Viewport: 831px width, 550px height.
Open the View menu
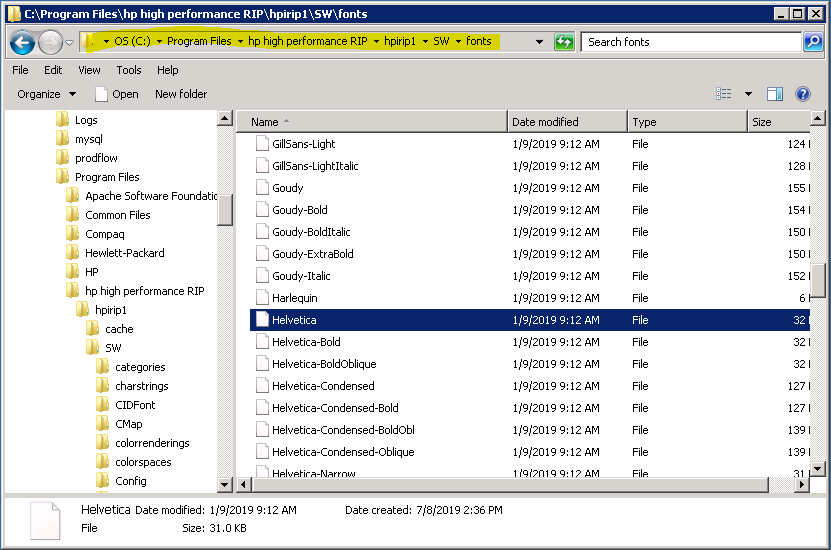coord(89,70)
